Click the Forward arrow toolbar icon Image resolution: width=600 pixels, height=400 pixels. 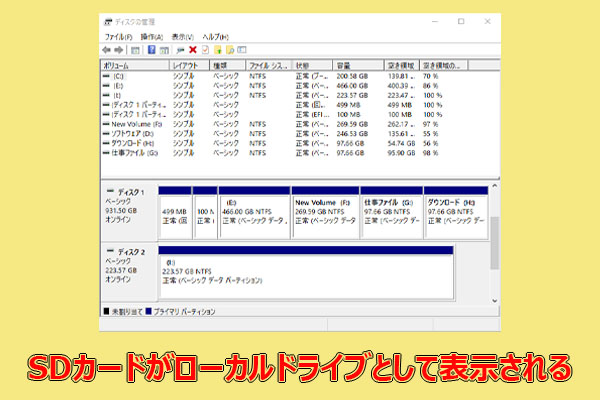(x=119, y=50)
